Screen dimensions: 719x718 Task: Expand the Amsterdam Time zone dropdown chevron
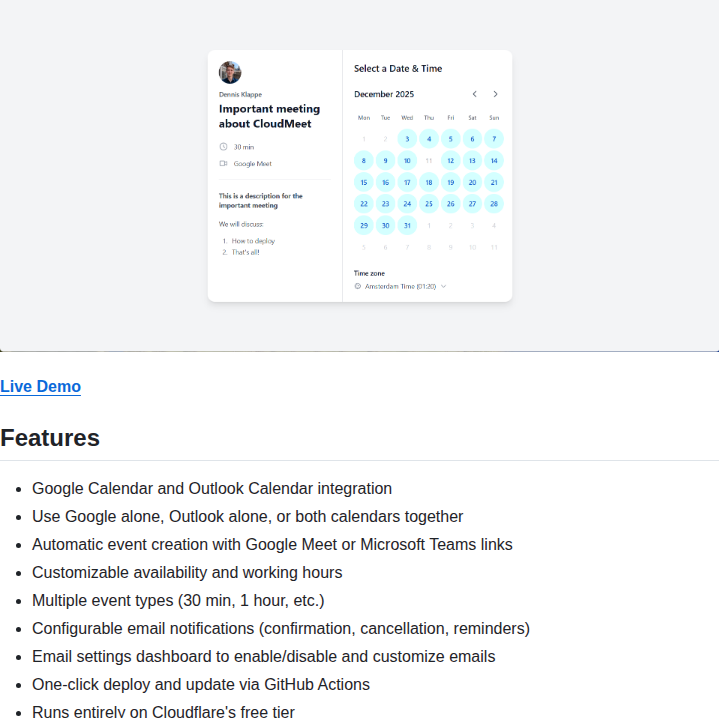pyautogui.click(x=443, y=286)
